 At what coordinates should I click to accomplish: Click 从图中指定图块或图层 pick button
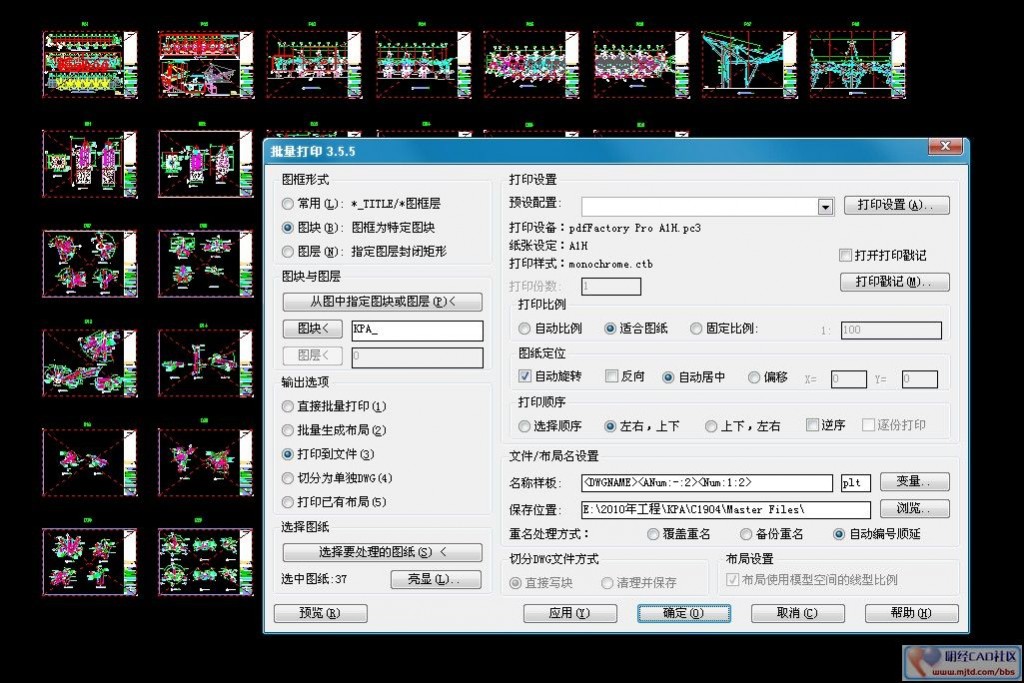tap(382, 302)
